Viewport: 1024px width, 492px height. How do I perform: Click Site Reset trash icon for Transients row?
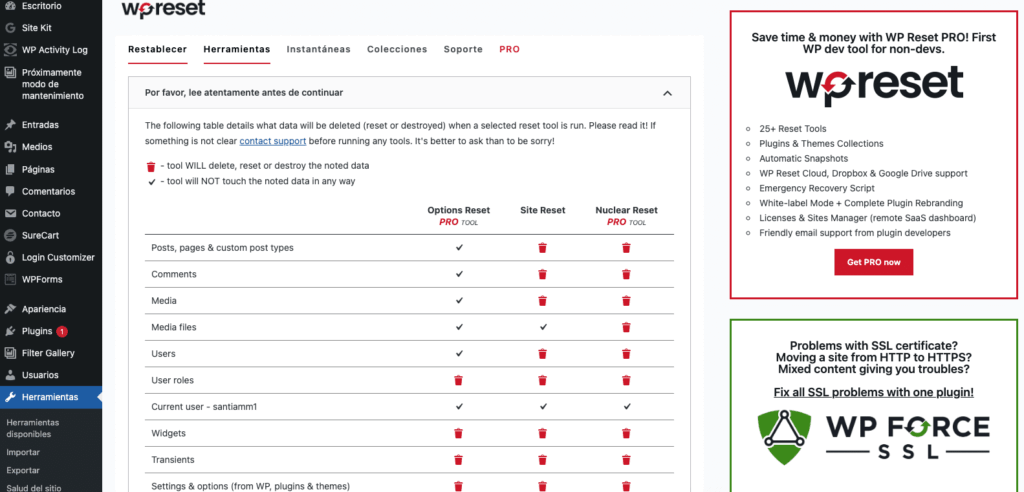click(543, 460)
